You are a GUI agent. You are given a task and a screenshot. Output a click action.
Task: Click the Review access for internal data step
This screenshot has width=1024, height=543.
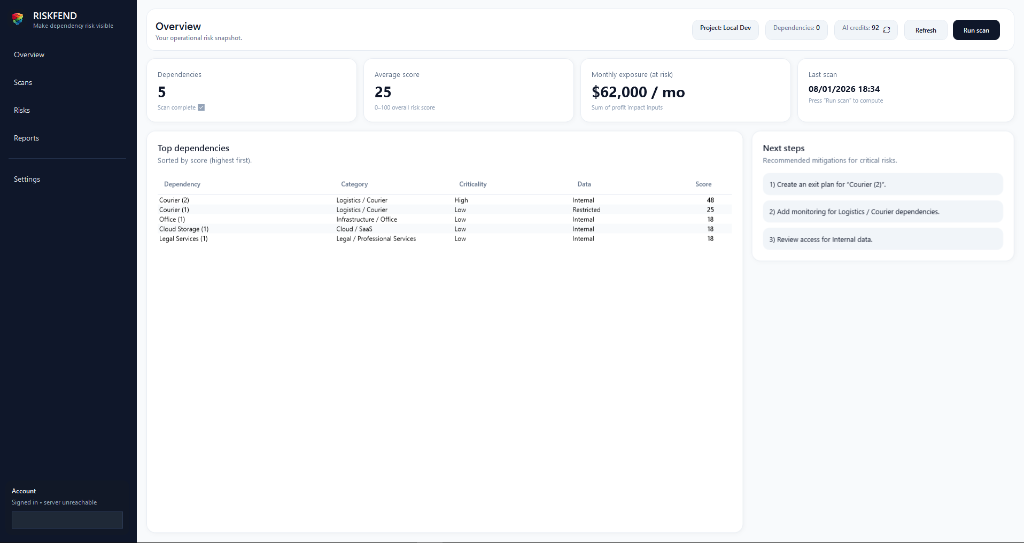point(882,240)
